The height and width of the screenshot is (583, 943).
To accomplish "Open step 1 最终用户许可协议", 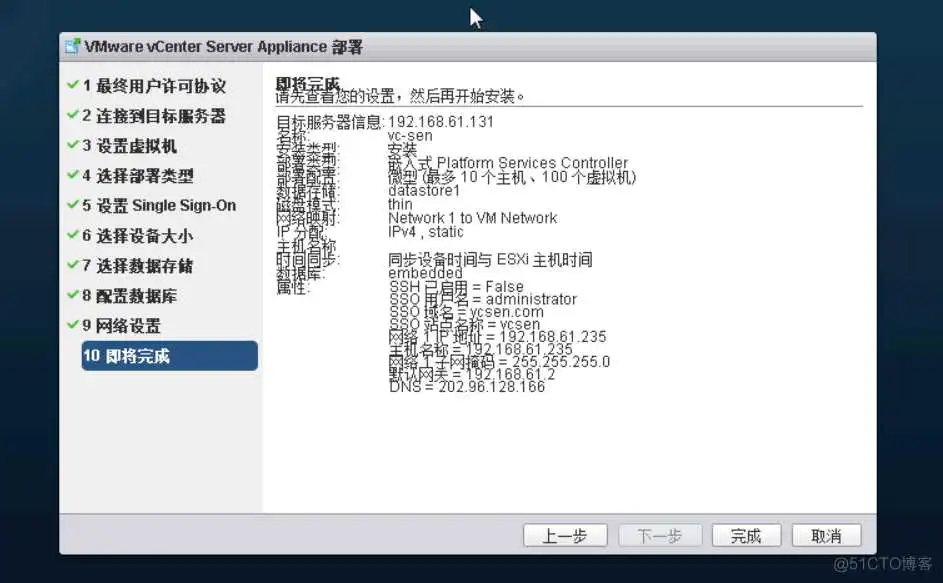I will click(154, 86).
